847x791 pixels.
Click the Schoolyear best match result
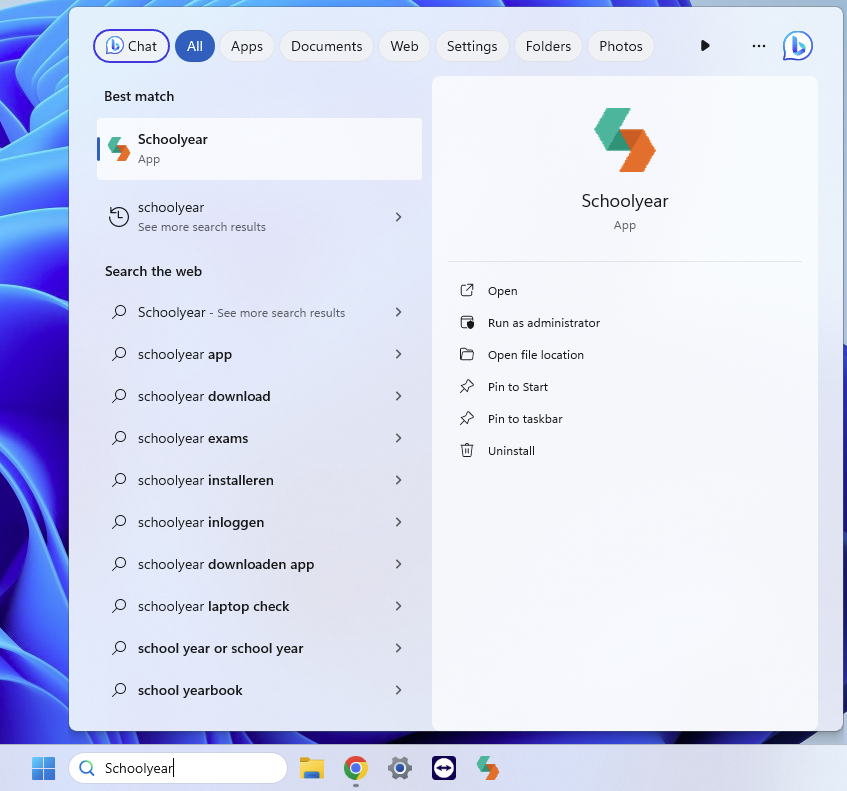pos(259,149)
